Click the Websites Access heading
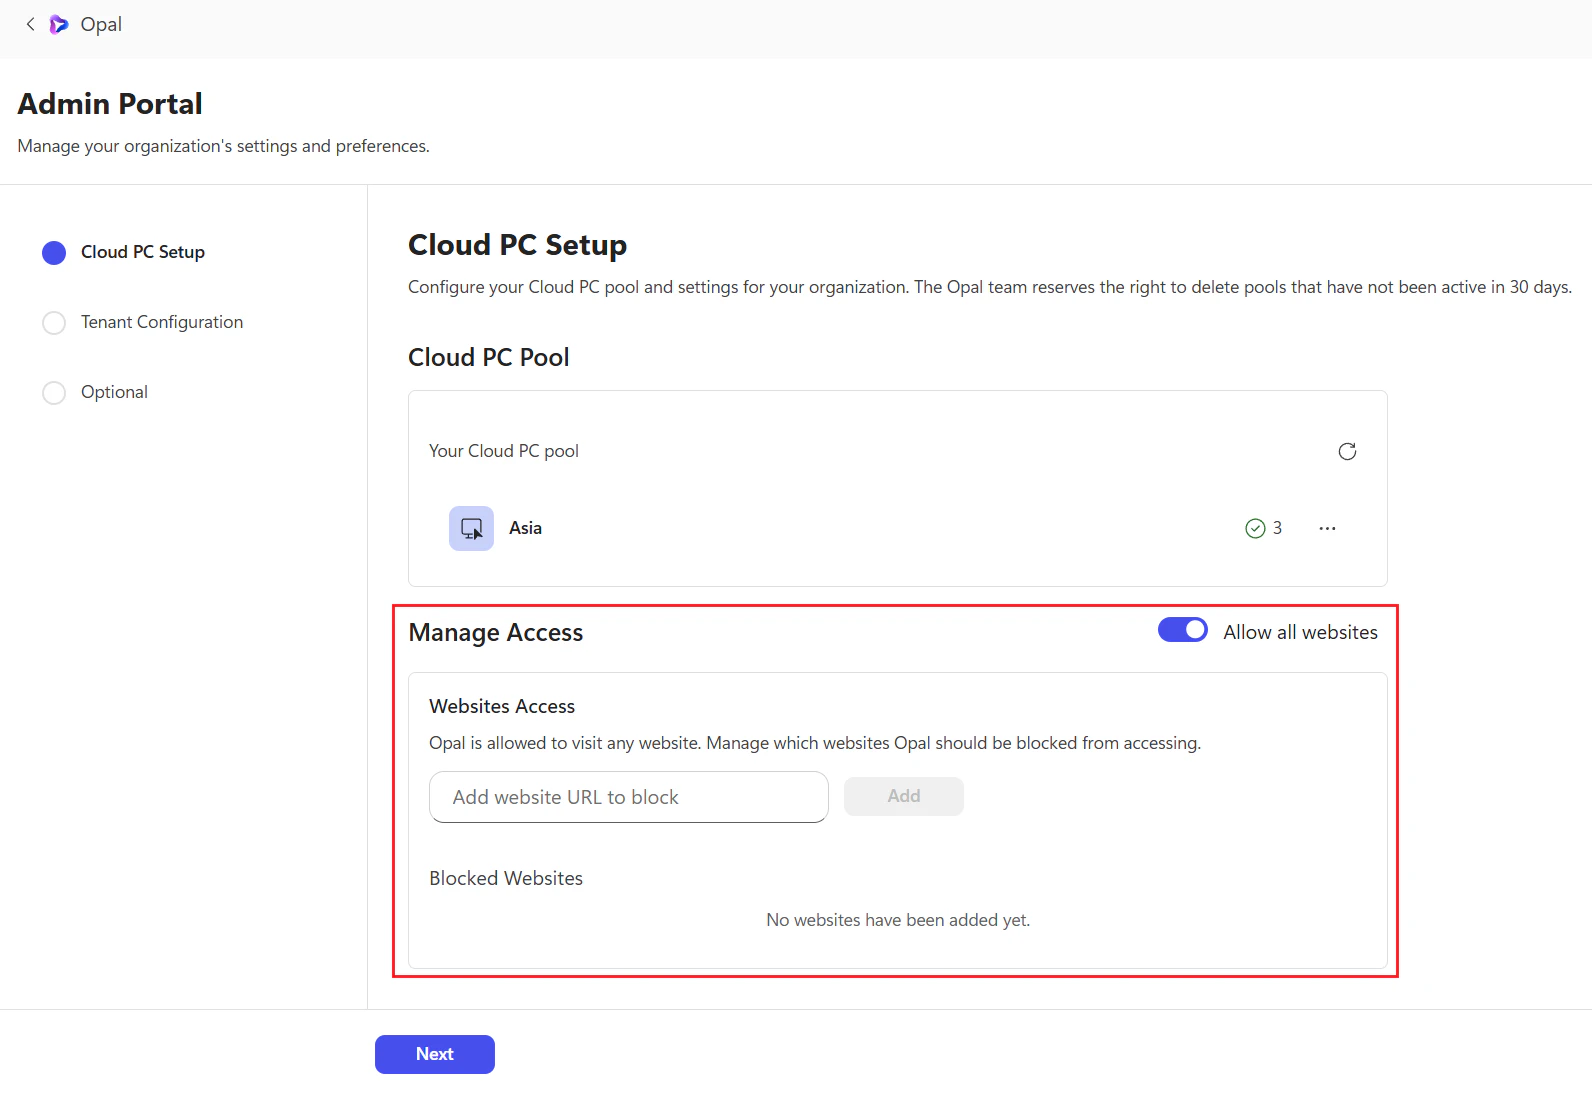 pyautogui.click(x=502, y=706)
